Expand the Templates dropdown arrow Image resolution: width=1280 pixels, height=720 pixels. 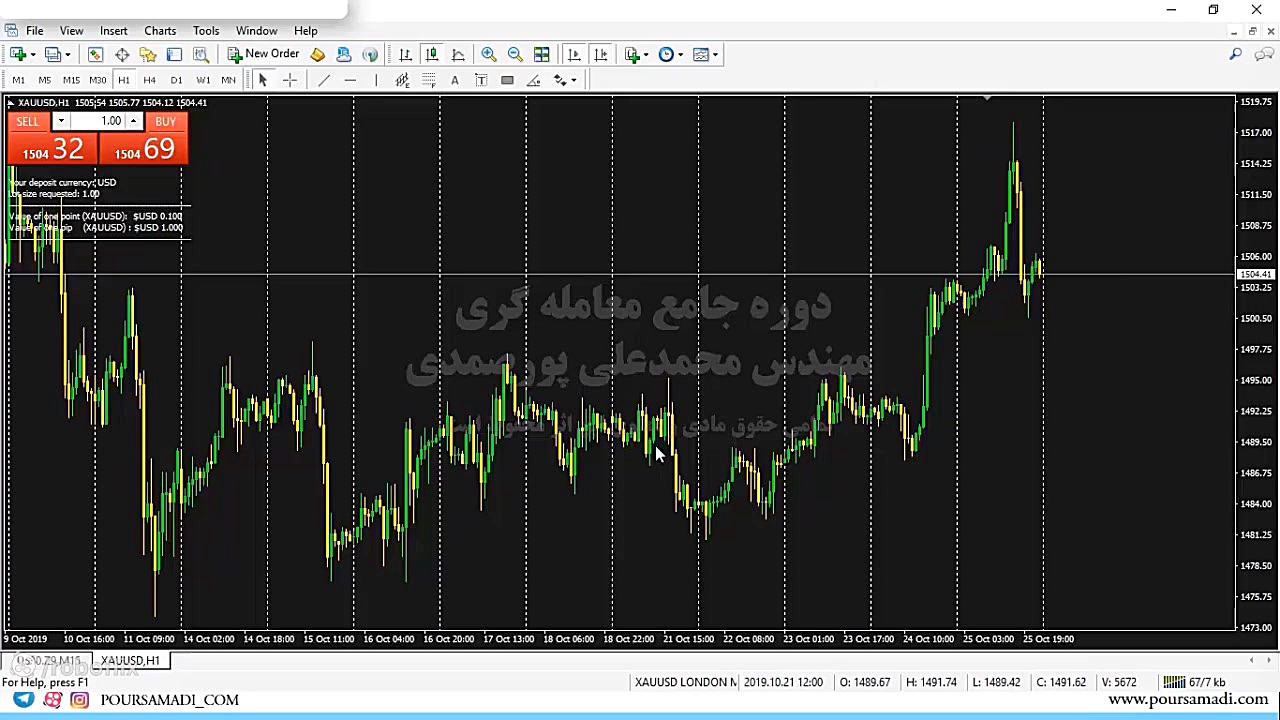point(716,55)
